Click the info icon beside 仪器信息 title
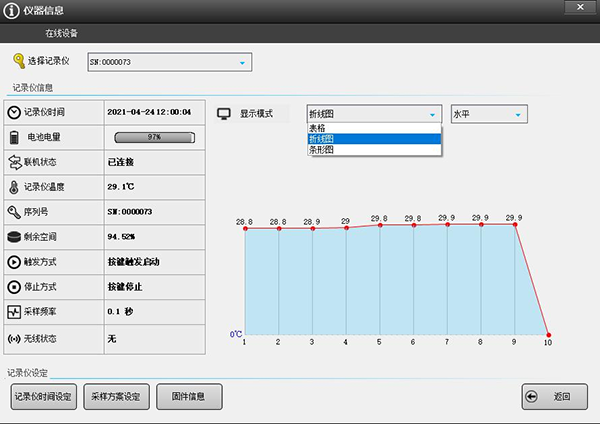600x424 pixels. (11, 11)
